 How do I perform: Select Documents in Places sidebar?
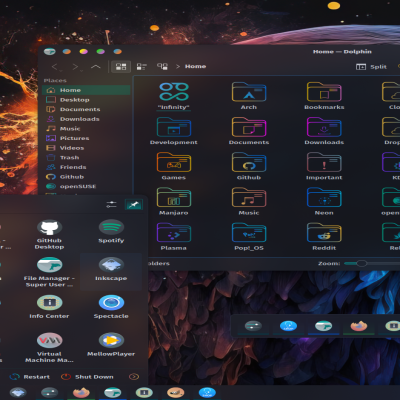86,109
